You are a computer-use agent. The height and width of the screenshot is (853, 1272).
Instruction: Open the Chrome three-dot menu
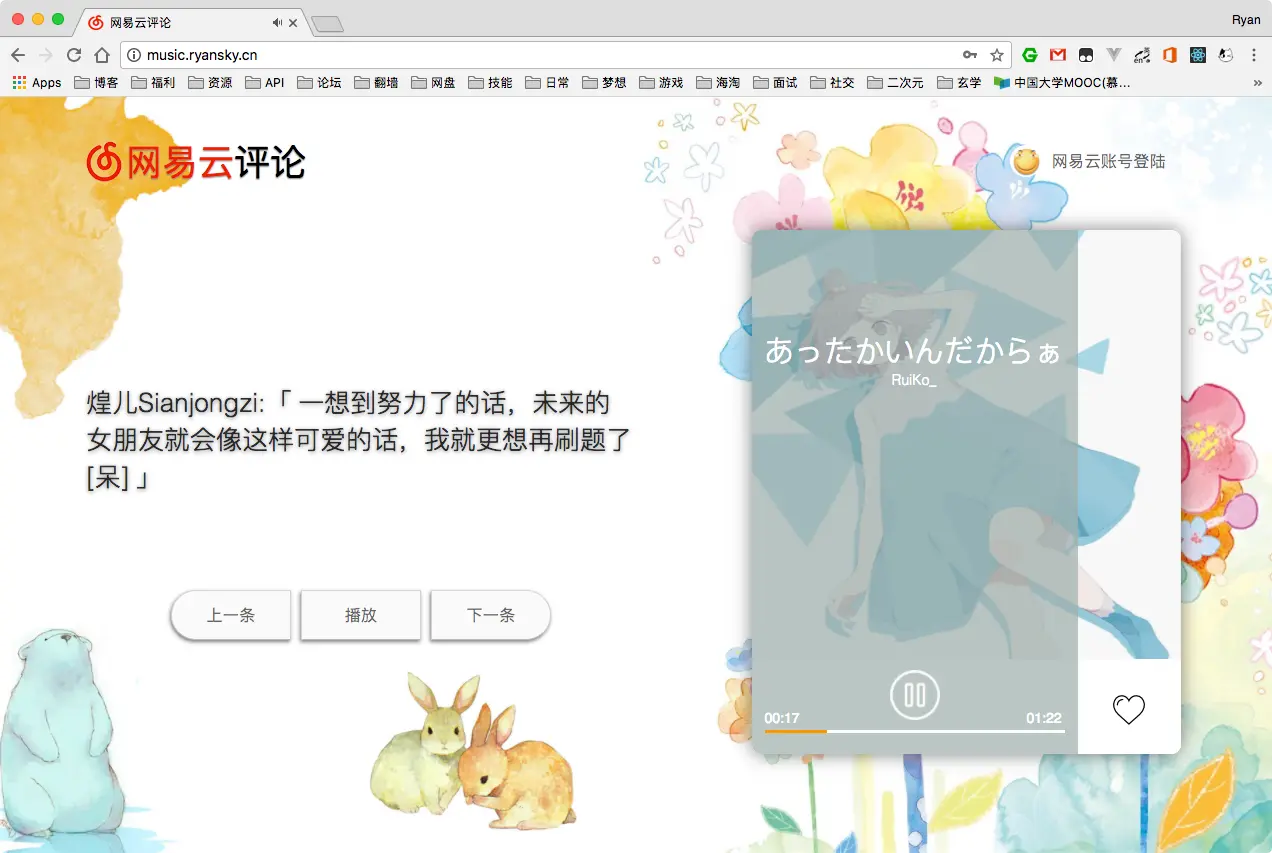pyautogui.click(x=1254, y=55)
